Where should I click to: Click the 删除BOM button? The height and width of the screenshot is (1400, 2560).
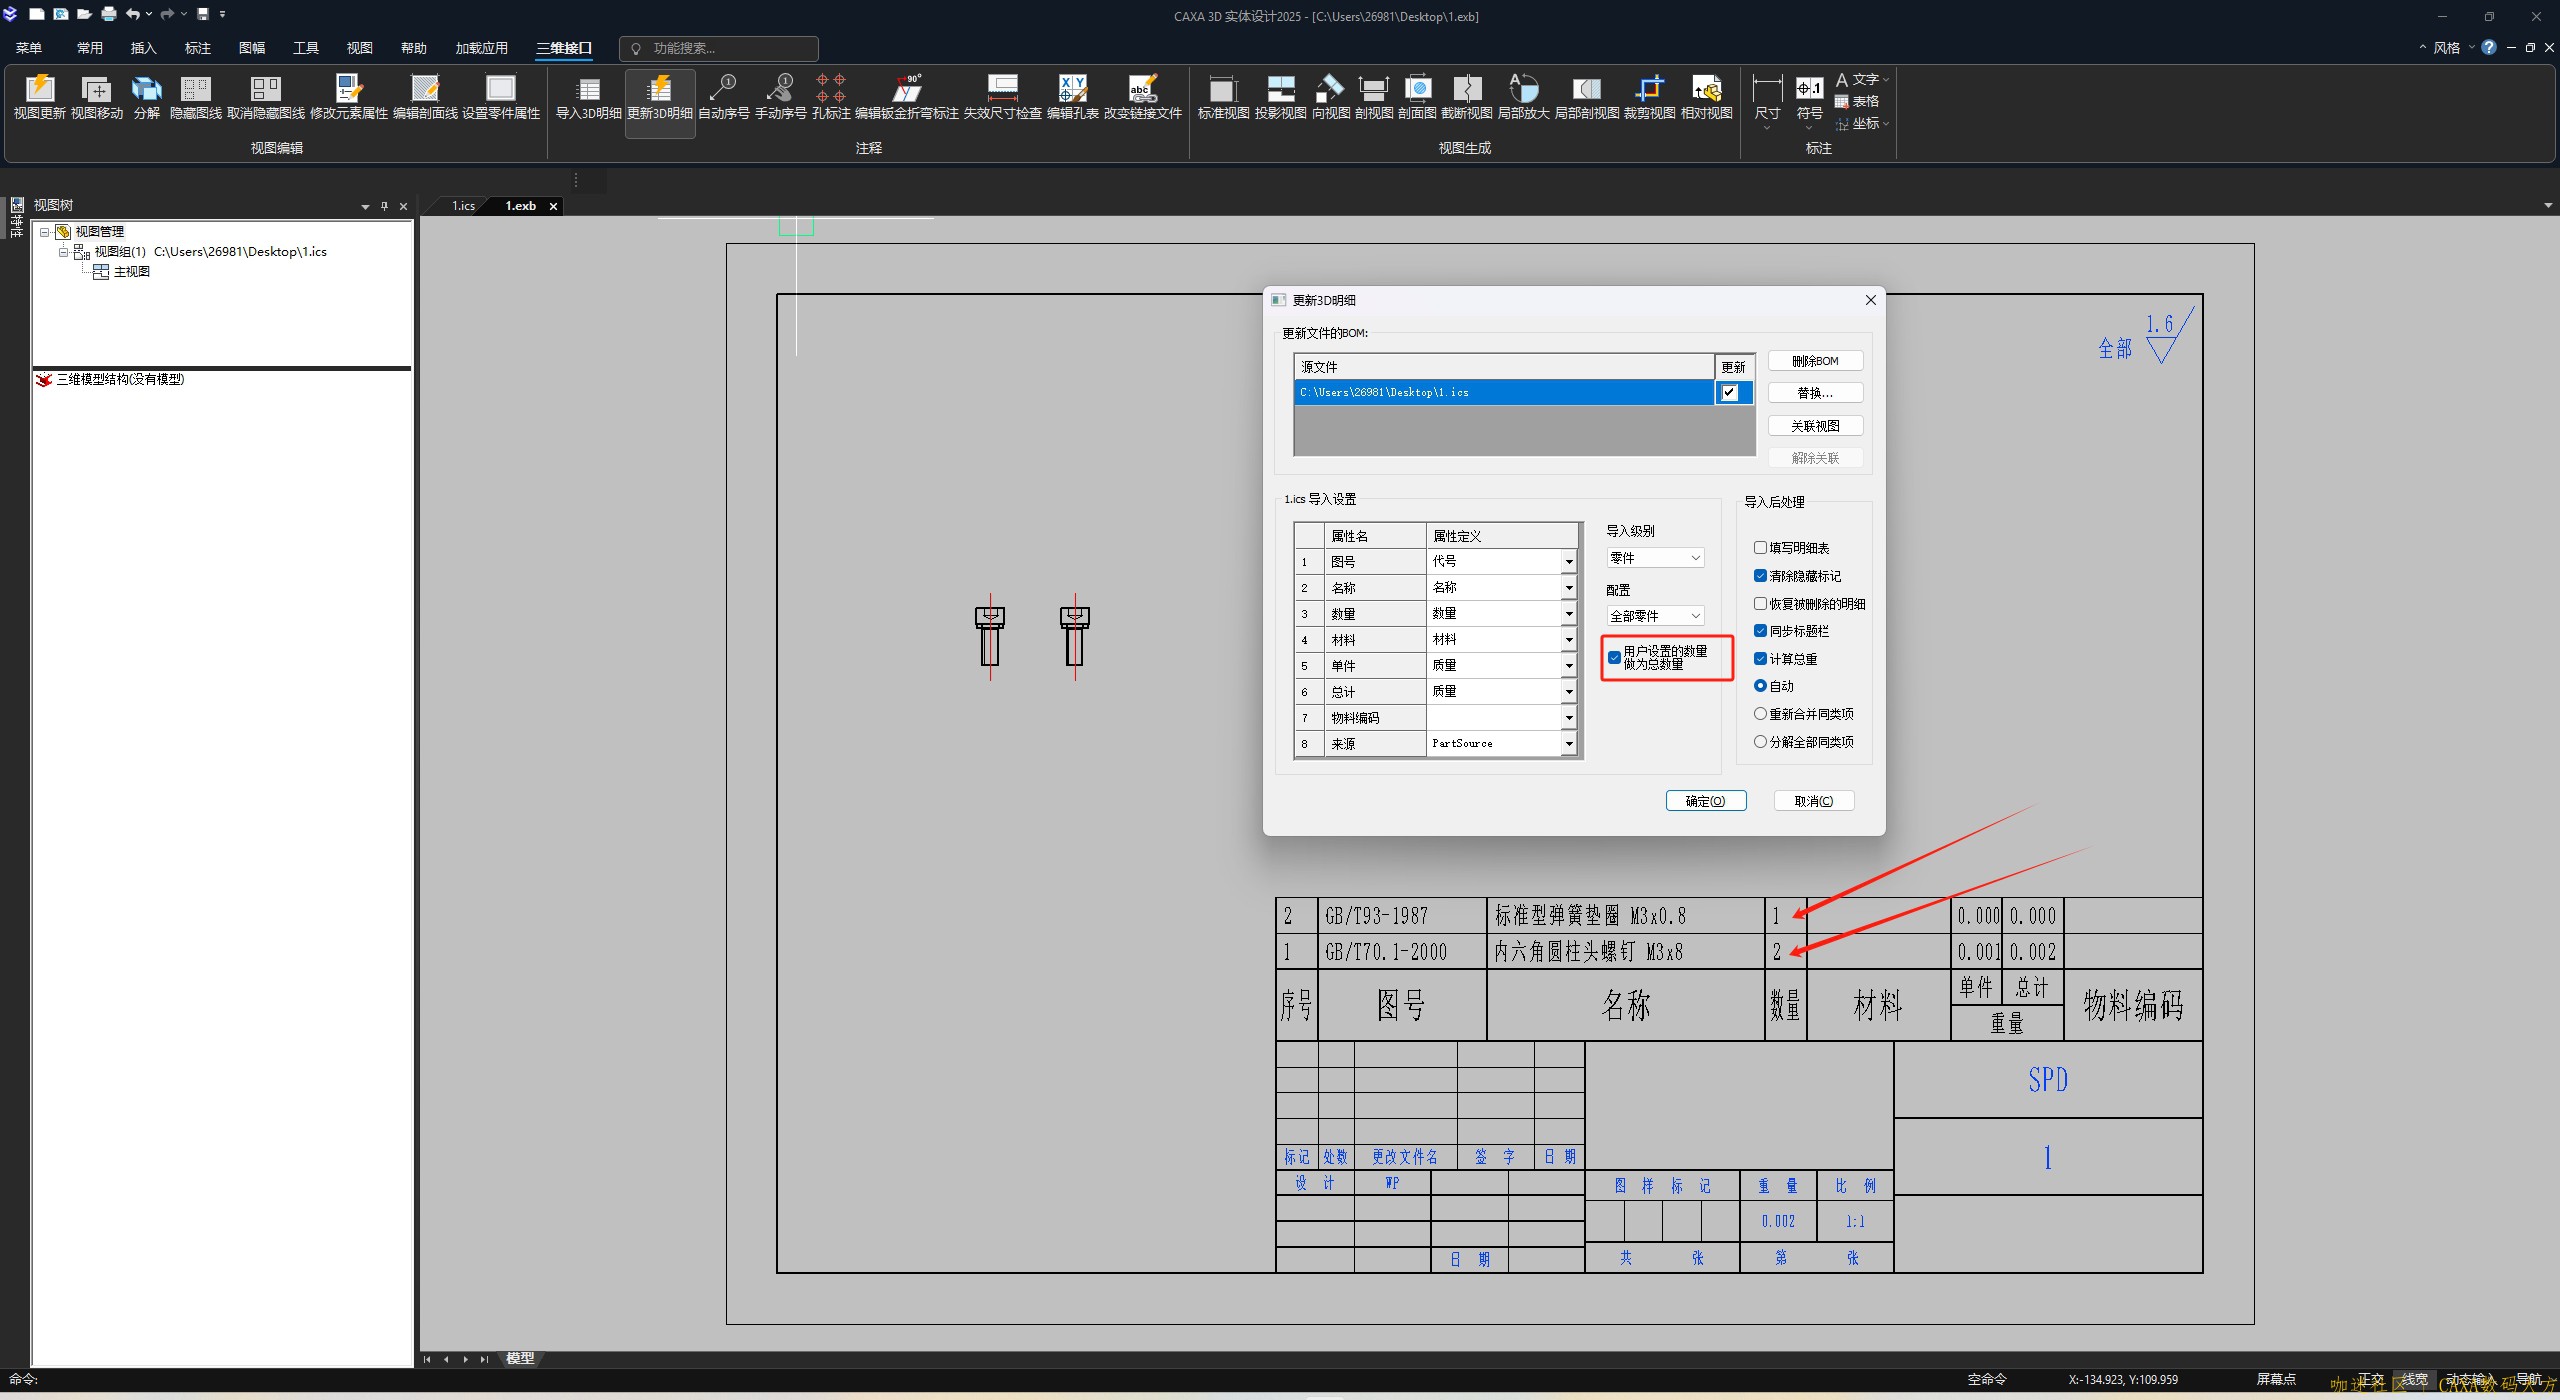(1815, 361)
